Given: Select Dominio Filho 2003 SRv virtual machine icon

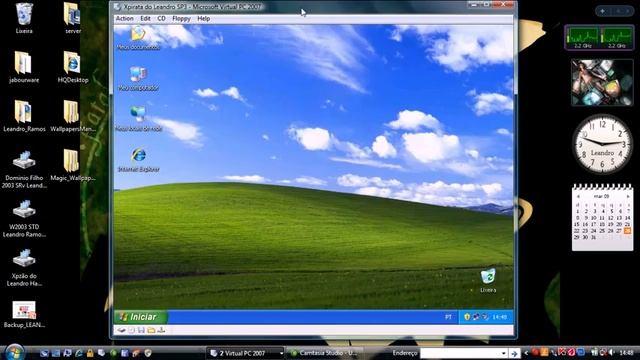Looking at the screenshot, I should (x=24, y=169).
